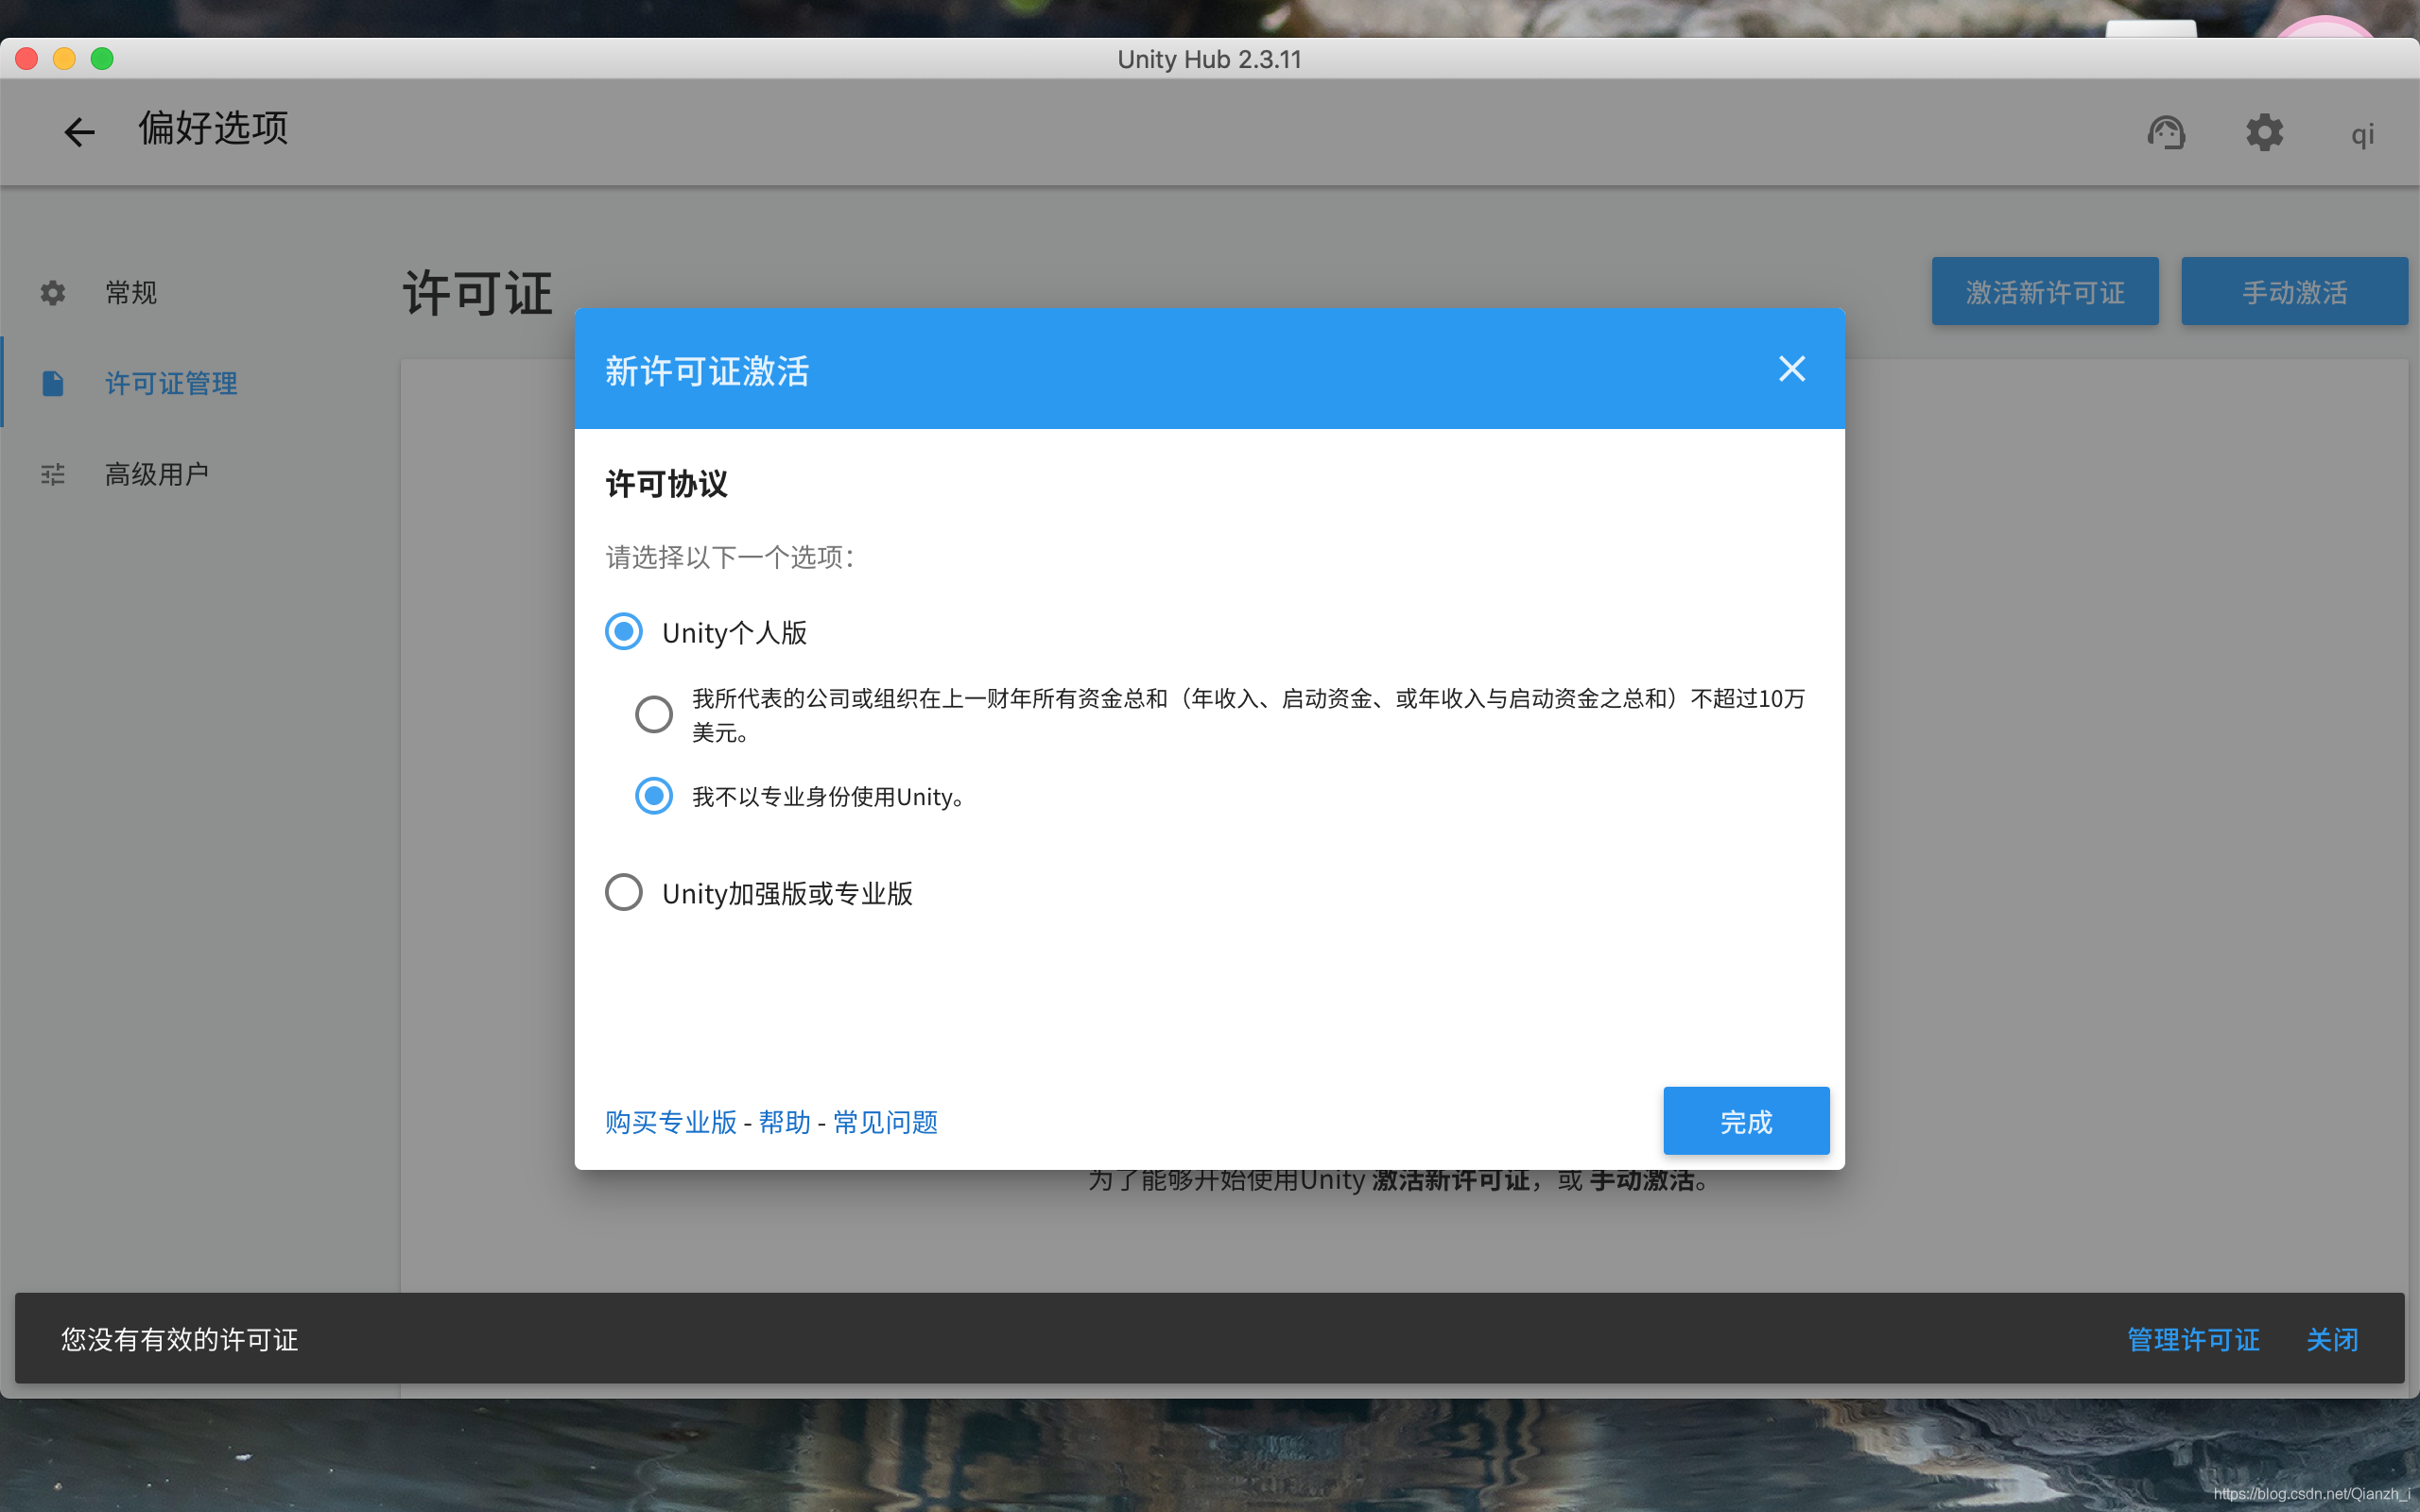Select the Unity个人版 radio button
Image resolution: width=2420 pixels, height=1512 pixels.
coord(623,631)
